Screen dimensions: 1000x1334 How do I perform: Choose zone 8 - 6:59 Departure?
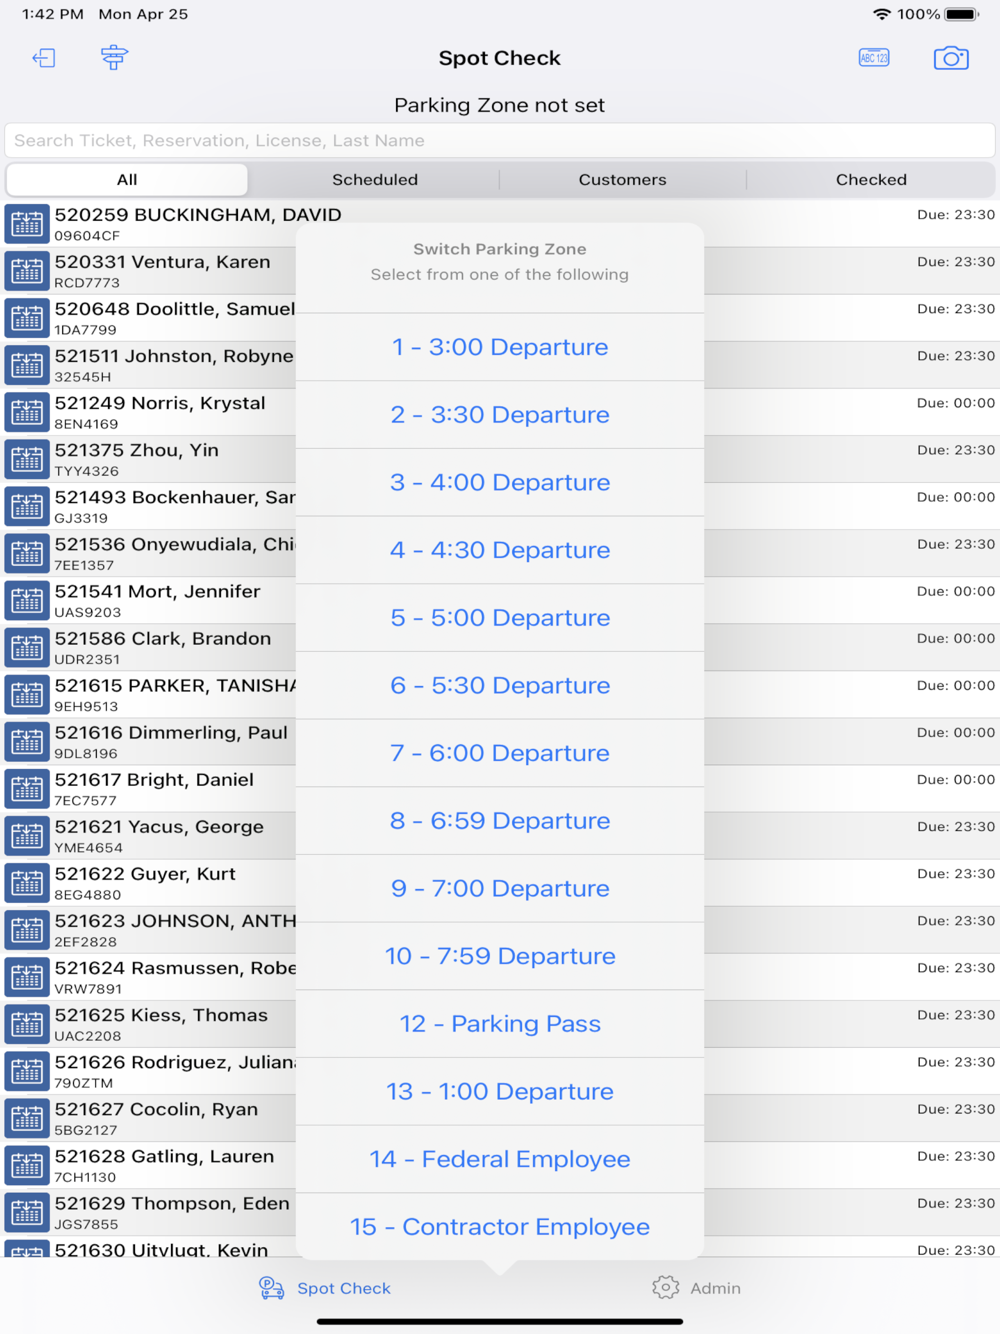[x=500, y=821]
